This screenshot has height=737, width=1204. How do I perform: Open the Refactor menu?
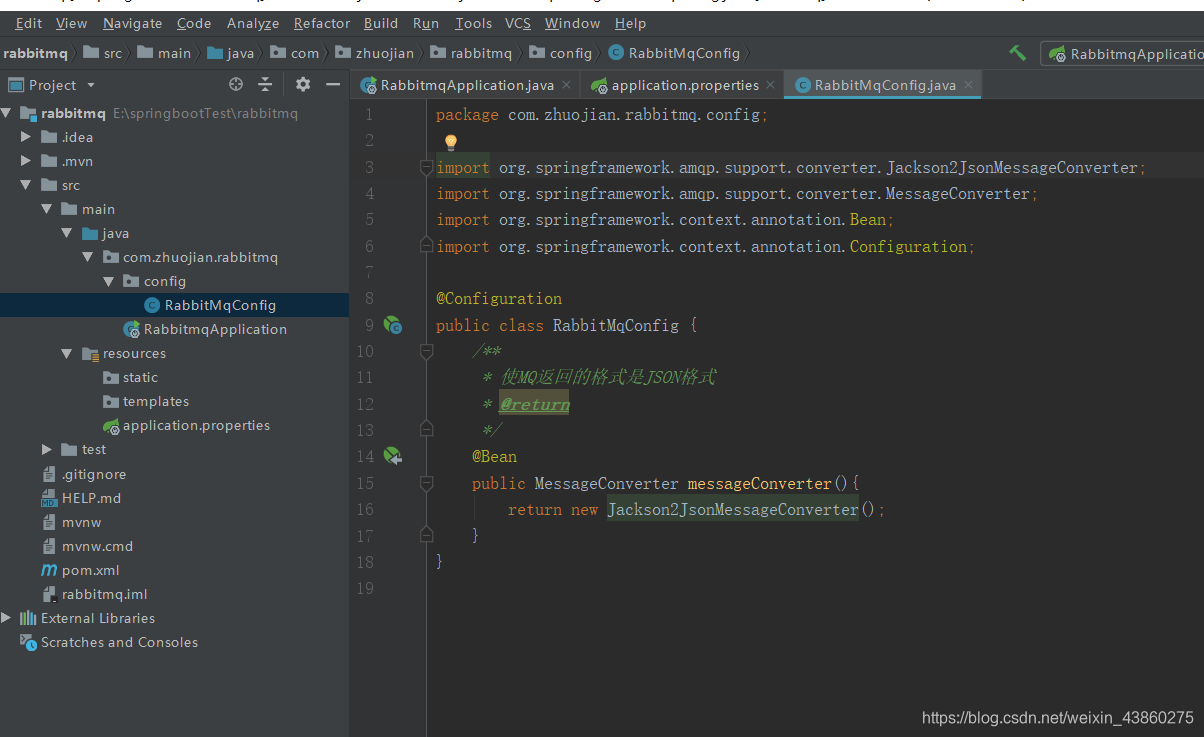click(x=322, y=23)
